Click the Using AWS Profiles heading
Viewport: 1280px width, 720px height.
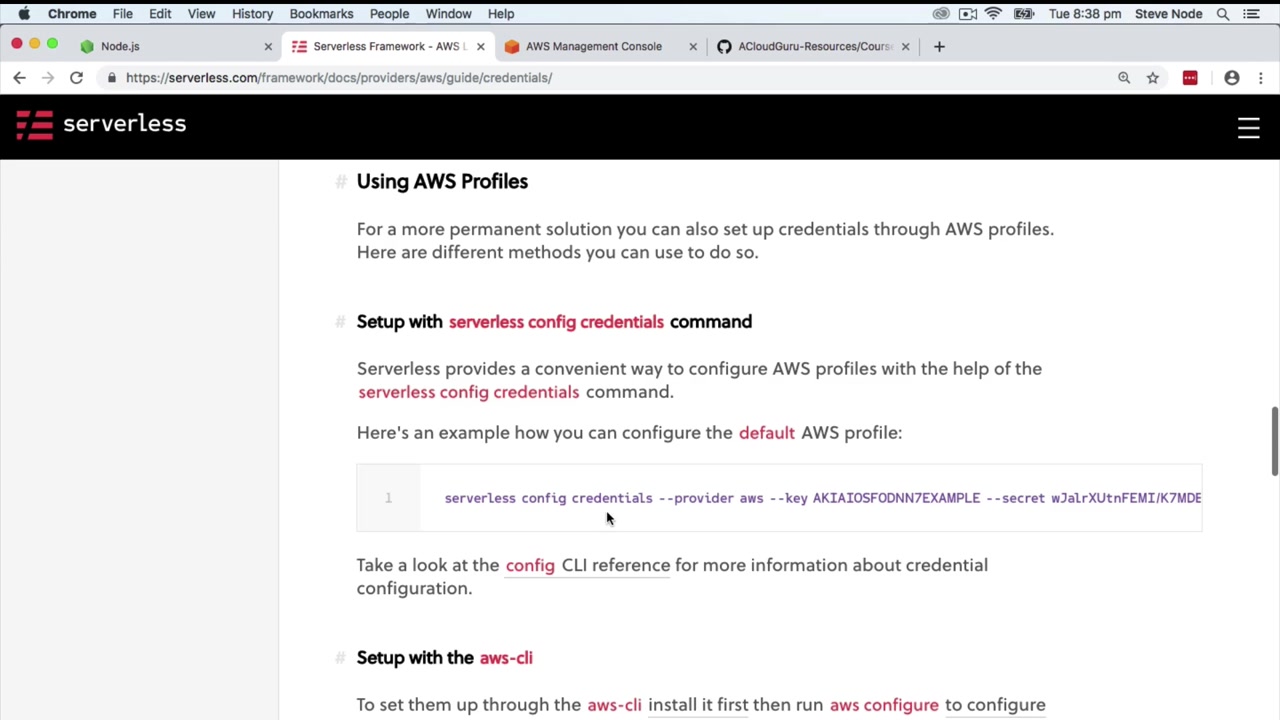pos(442,181)
